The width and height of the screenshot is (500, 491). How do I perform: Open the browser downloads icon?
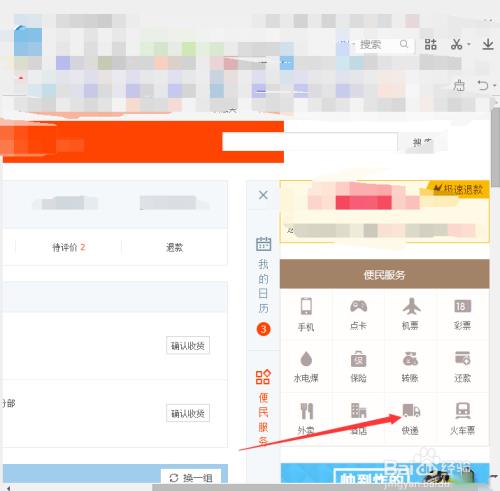488,44
